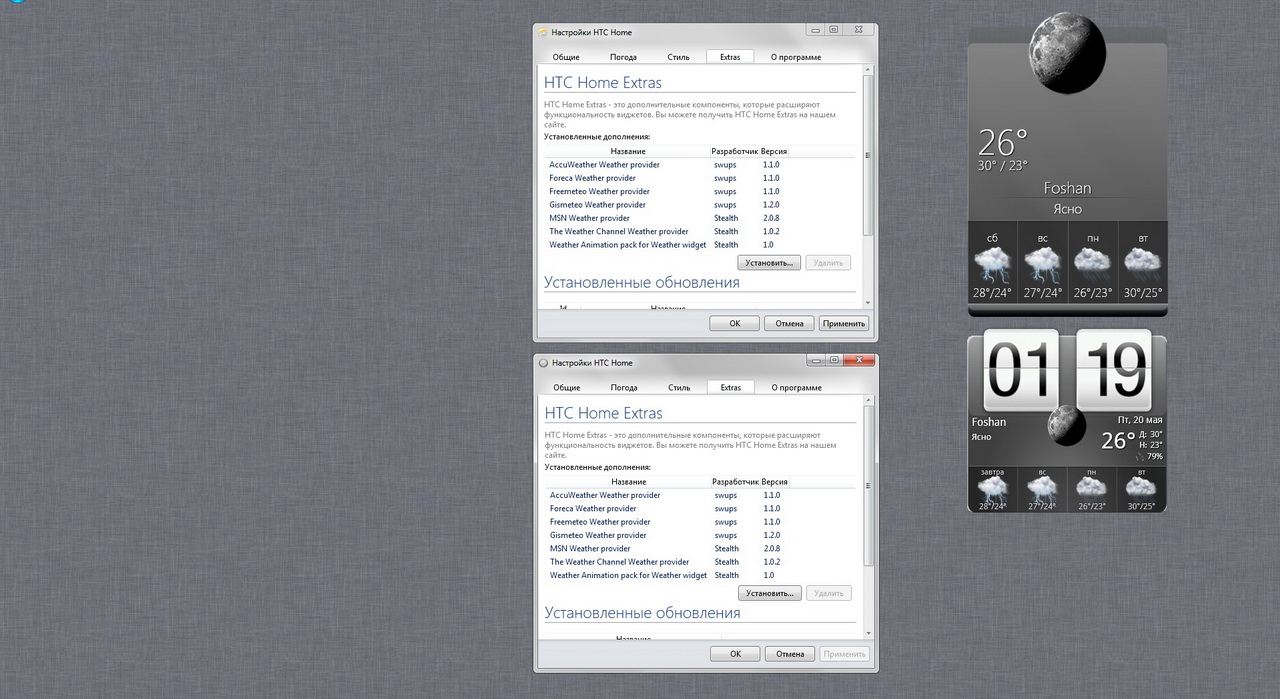Click the title bar icon of the lower settings window
The height and width of the screenshot is (699, 1280).
pos(544,362)
